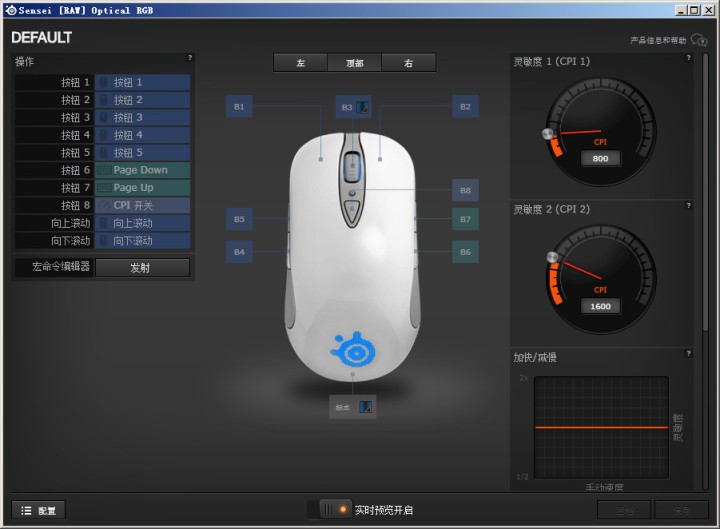This screenshot has height=529, width=720.
Task: Open 按钮 3 action assignment
Action: coord(142,118)
